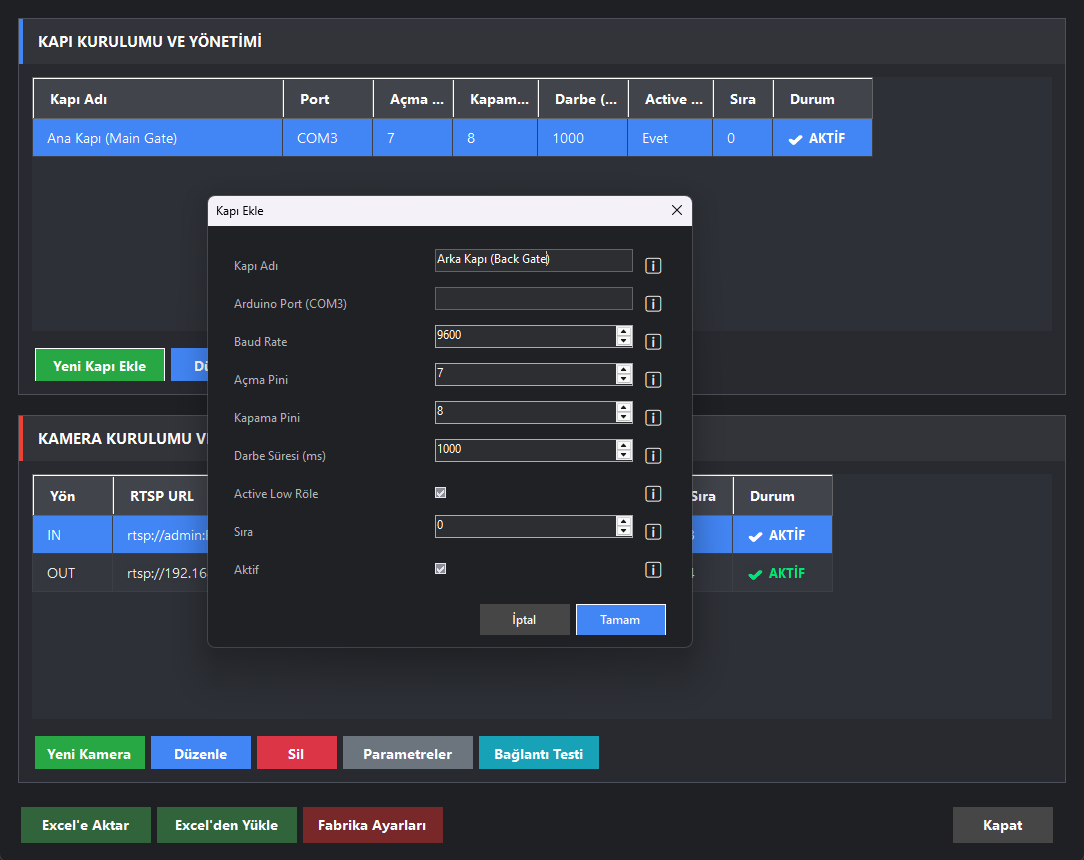
Task: Click the Arduino Port input field
Action: [533, 298]
